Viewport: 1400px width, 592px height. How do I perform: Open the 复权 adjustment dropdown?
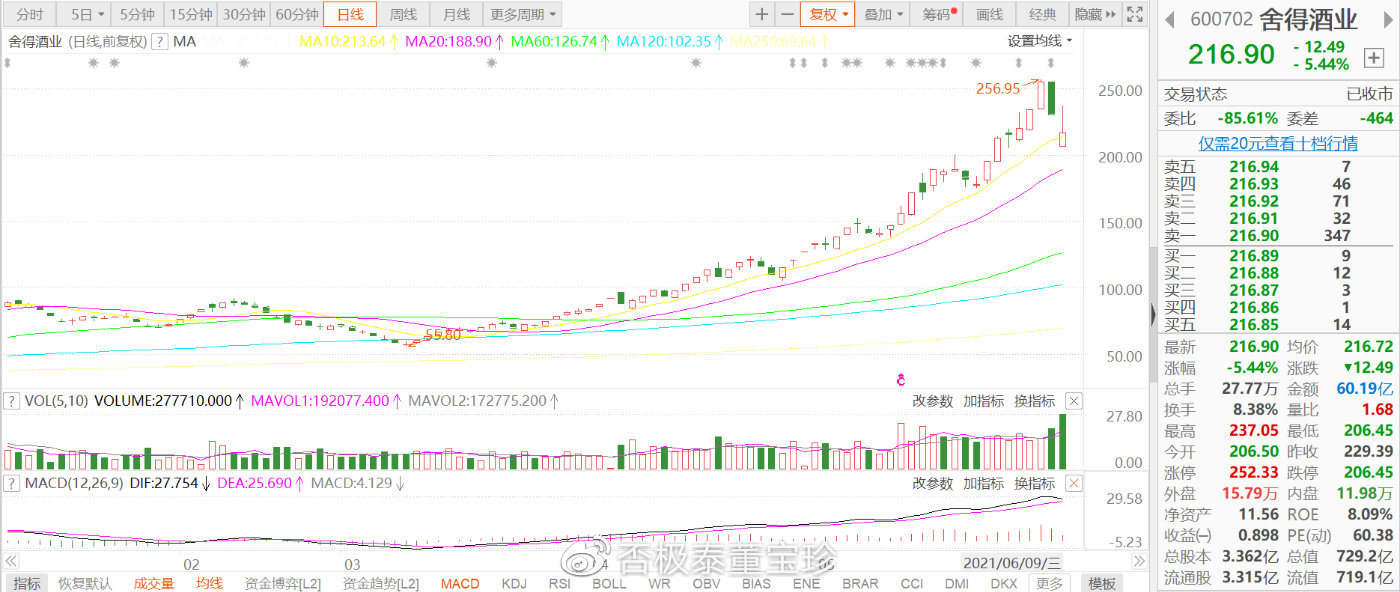tap(827, 14)
